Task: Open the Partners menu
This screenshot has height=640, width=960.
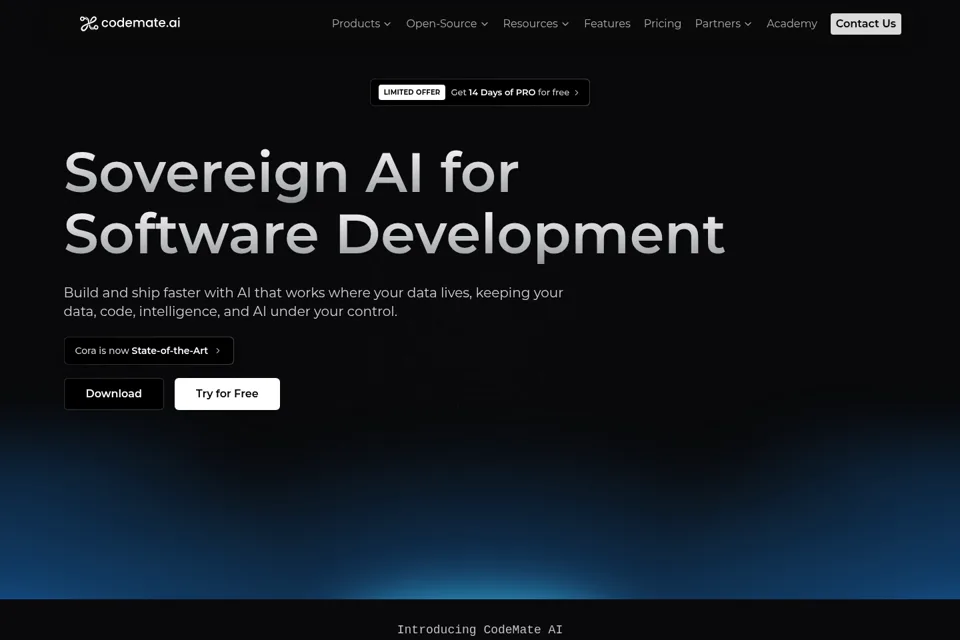Action: click(x=718, y=23)
